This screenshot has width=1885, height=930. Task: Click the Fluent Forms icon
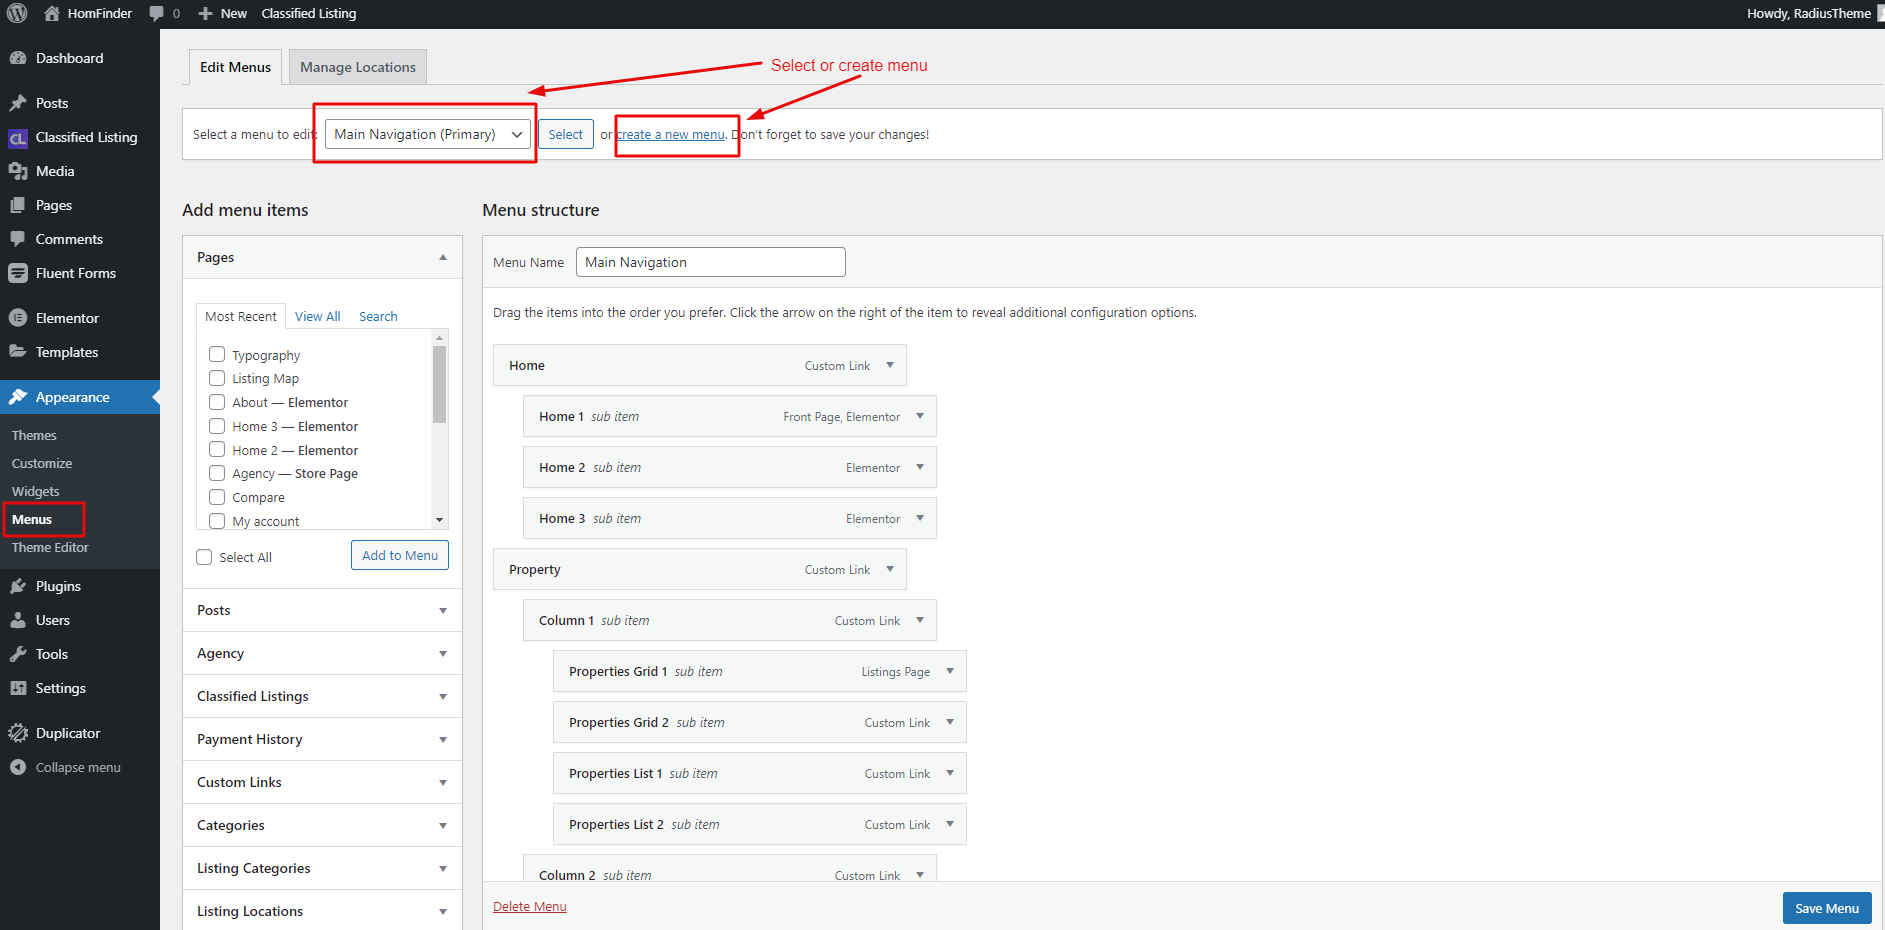(x=18, y=273)
